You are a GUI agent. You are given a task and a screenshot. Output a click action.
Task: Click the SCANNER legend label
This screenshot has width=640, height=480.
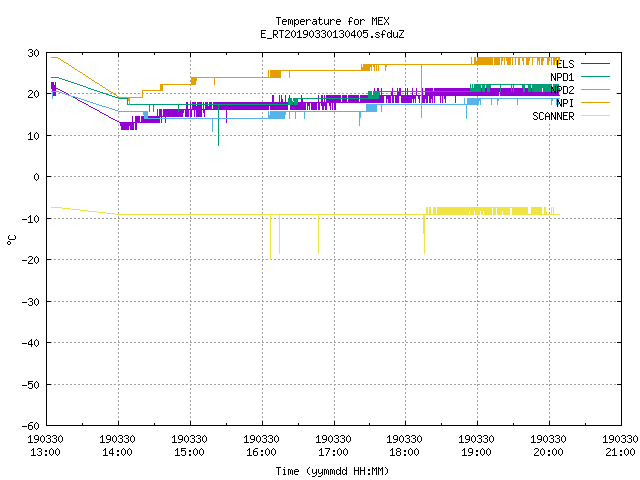(553, 116)
